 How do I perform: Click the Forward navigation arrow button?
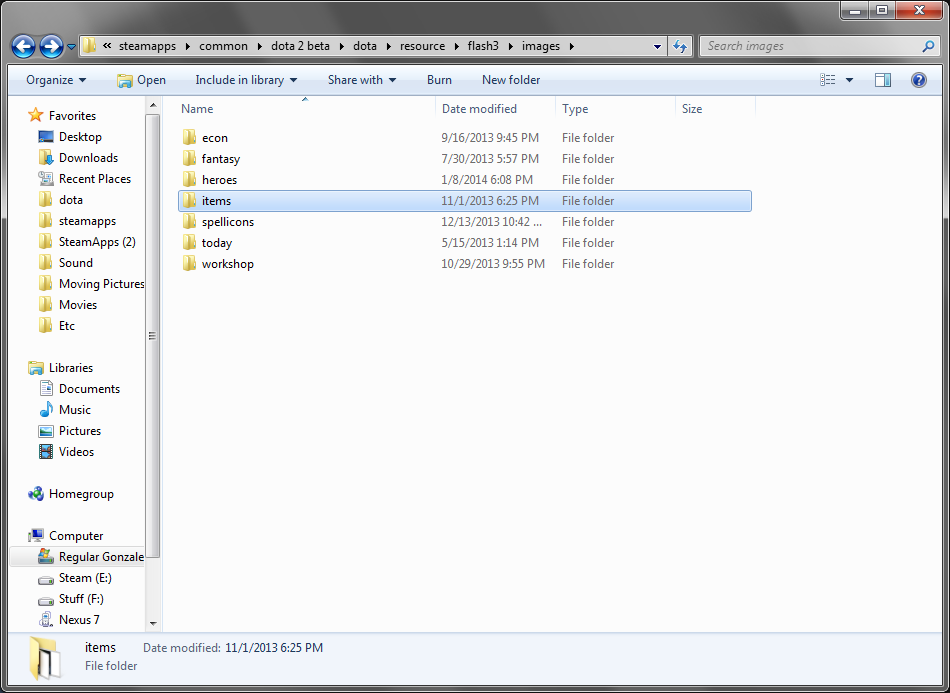52,46
